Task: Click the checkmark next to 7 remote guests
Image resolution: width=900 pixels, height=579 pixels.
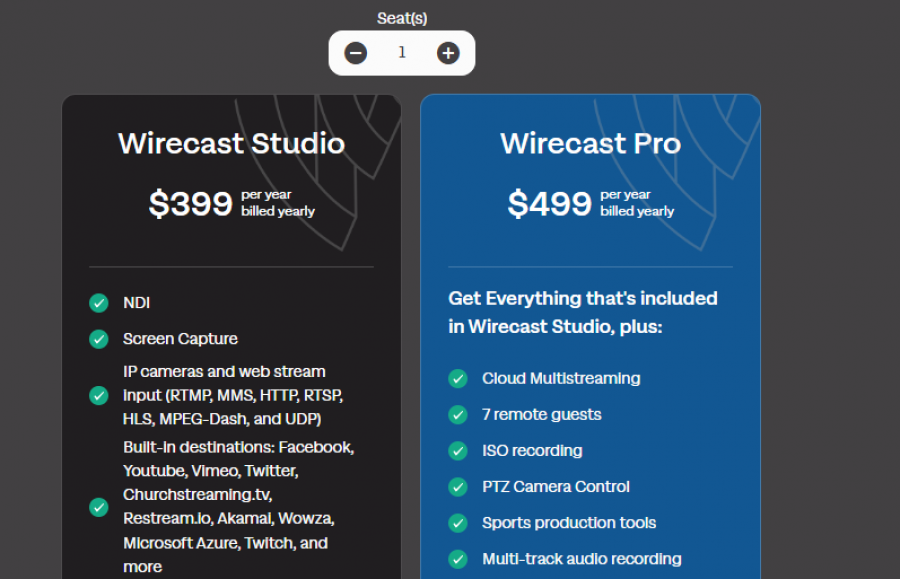Action: [458, 415]
